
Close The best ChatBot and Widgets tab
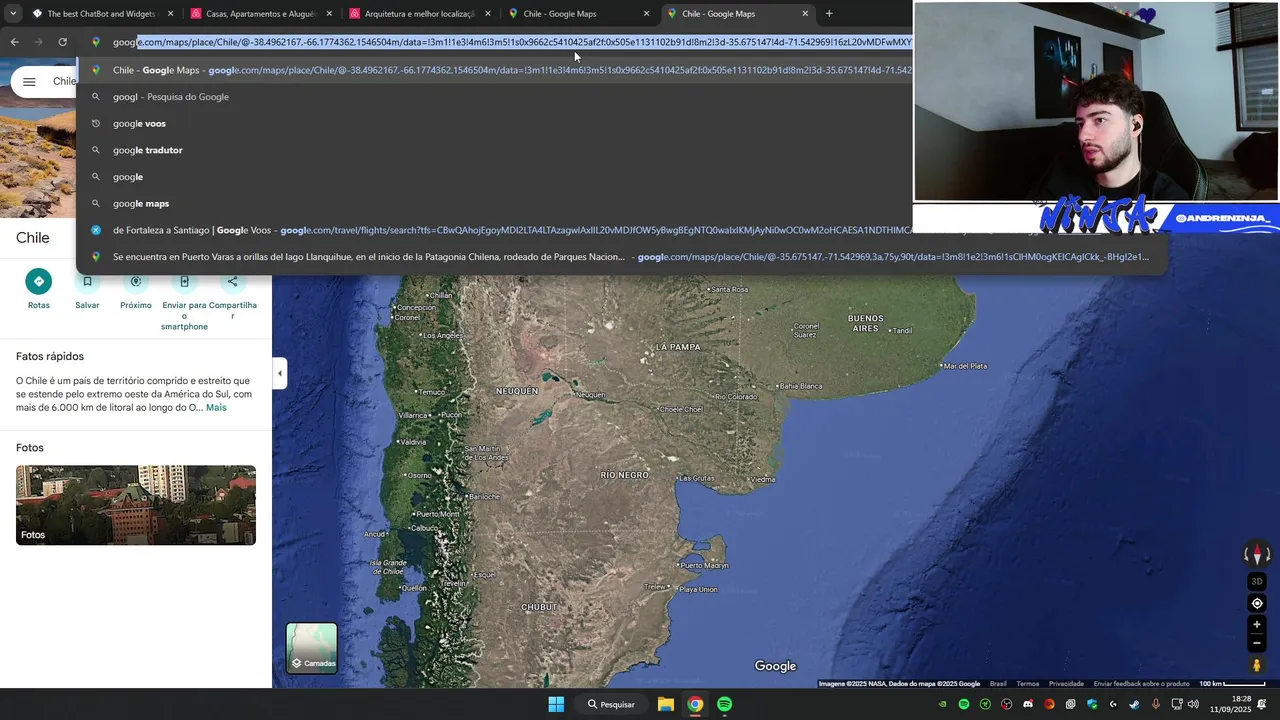170,14
